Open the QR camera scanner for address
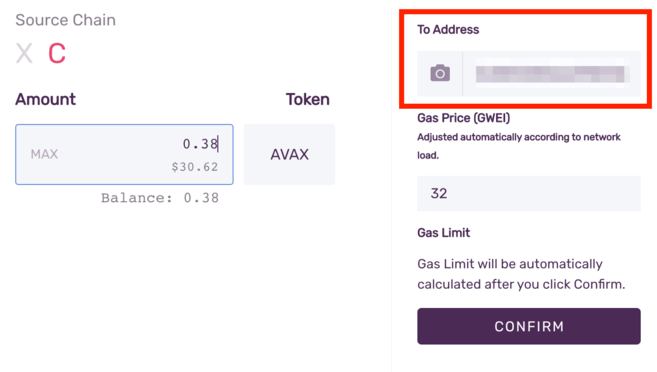657x372 pixels. 440,73
